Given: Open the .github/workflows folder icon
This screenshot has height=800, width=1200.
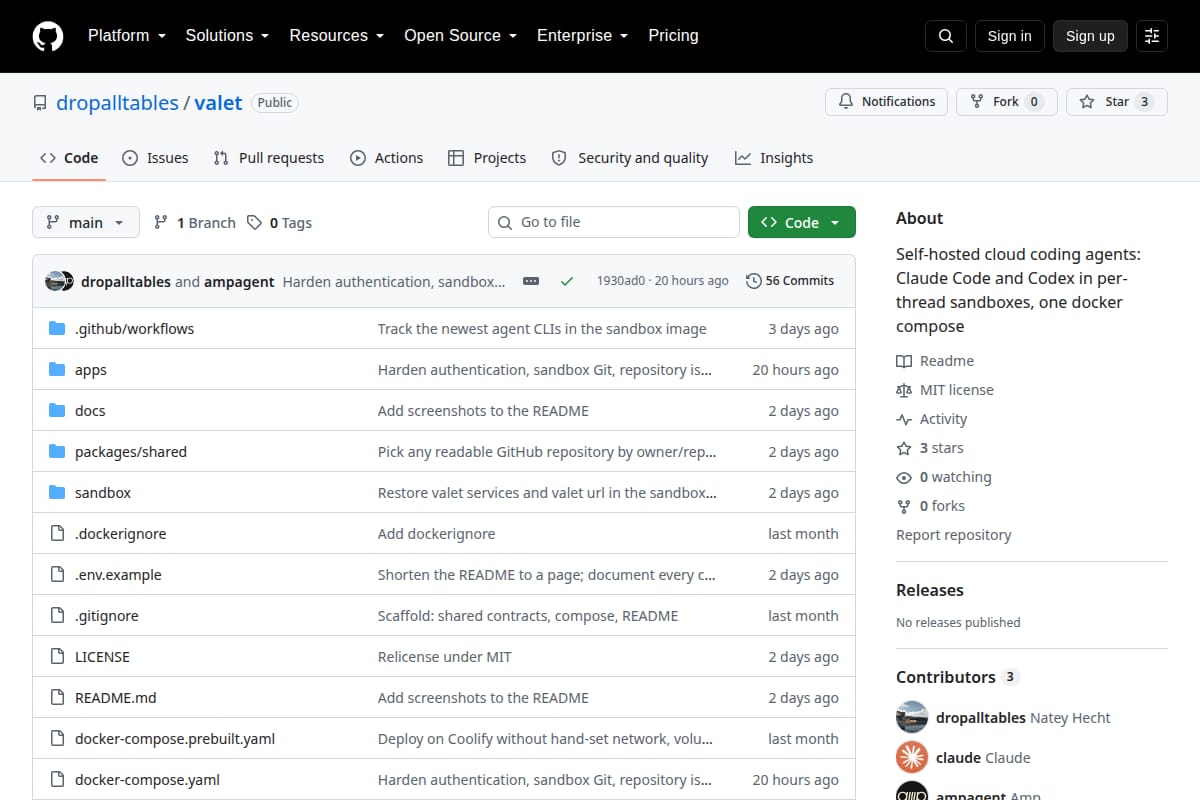Looking at the screenshot, I should coord(57,329).
